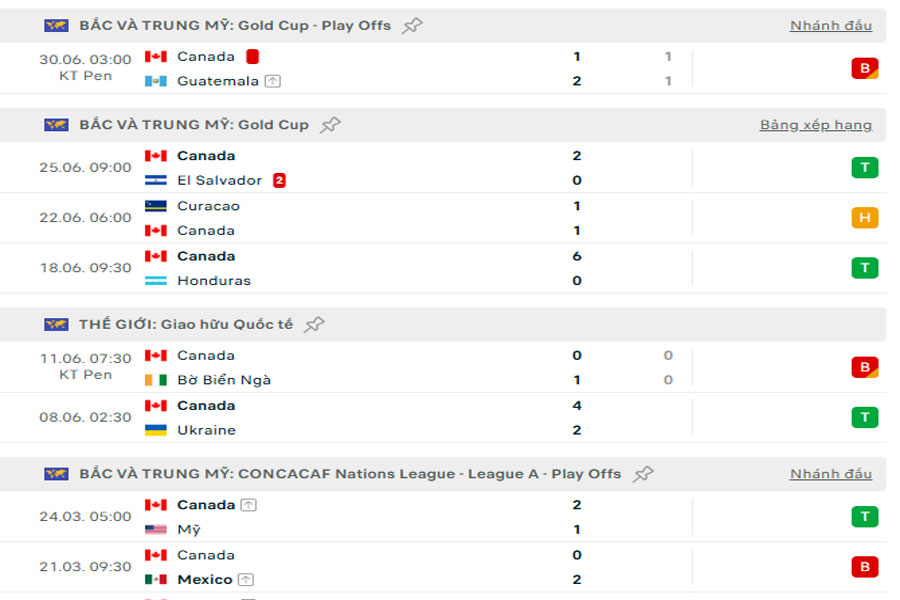900x600 pixels.
Task: Open Nhánh đấu link for Gold Cup Play Offs
Action: (830, 26)
